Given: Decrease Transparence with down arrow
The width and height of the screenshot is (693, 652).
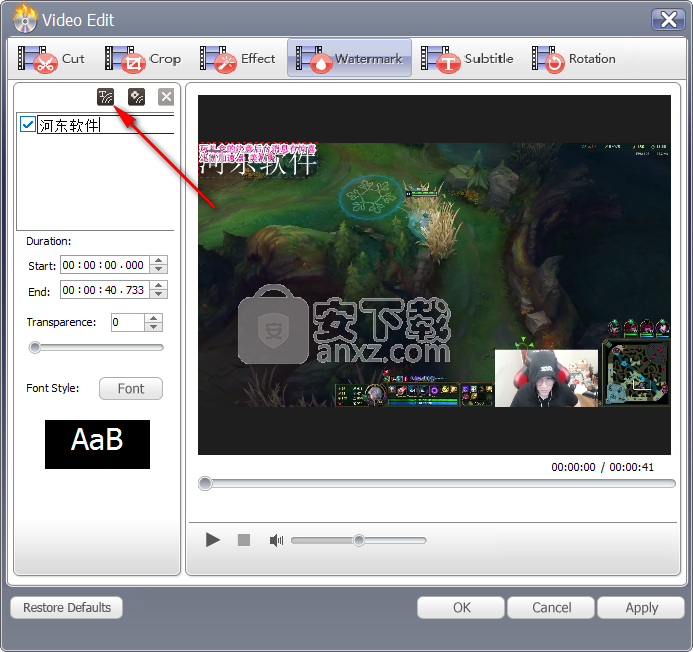Looking at the screenshot, I should pyautogui.click(x=153, y=327).
